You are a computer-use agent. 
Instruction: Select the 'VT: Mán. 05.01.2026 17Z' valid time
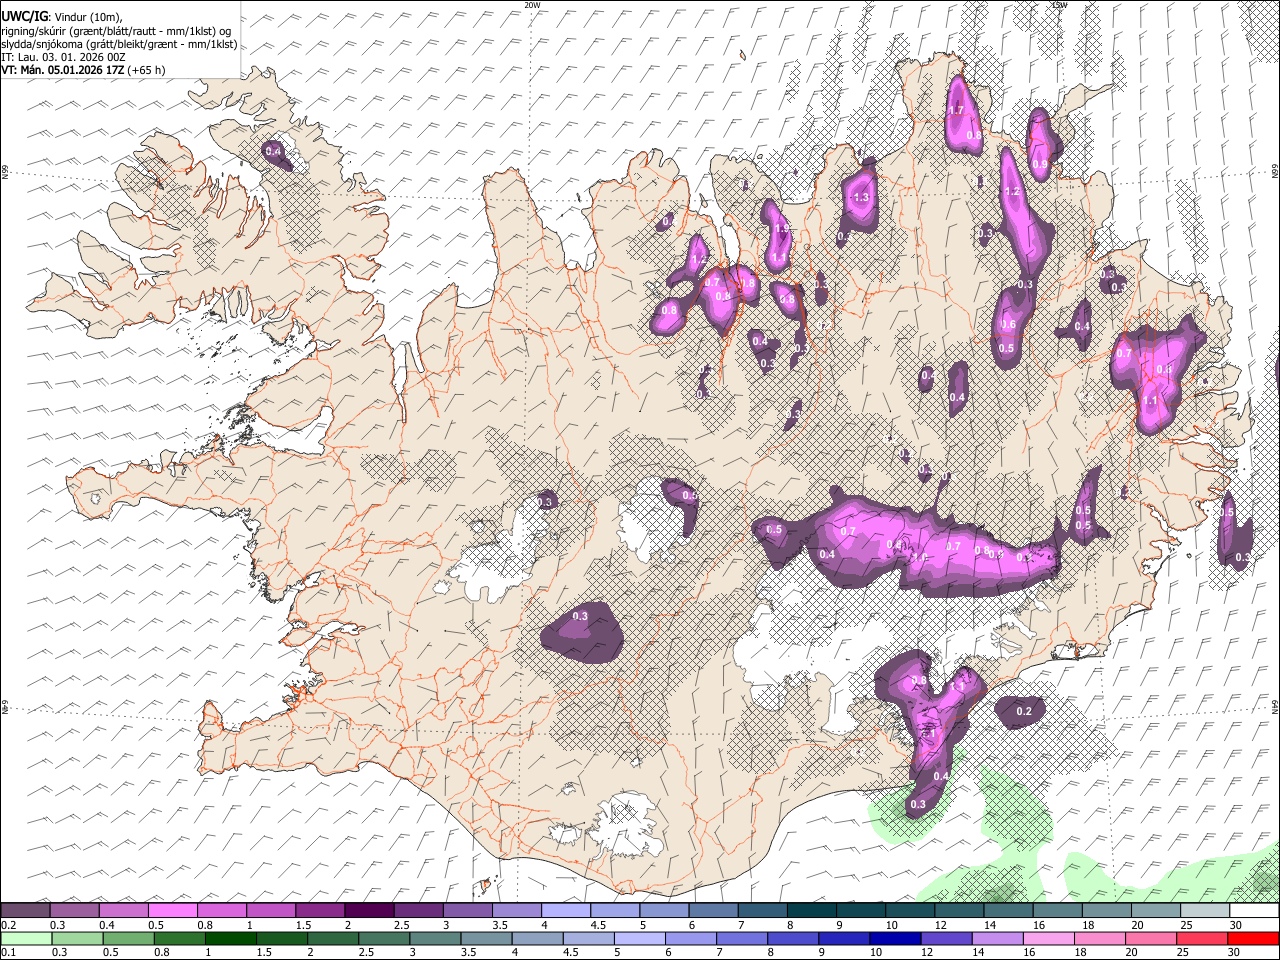(63, 70)
